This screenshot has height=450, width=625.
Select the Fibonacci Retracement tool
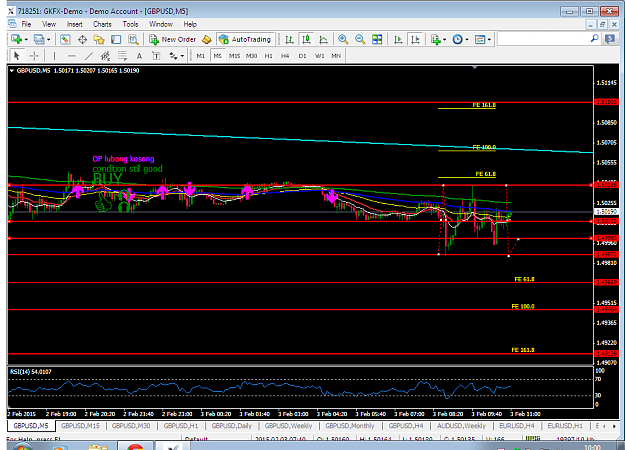pos(122,56)
